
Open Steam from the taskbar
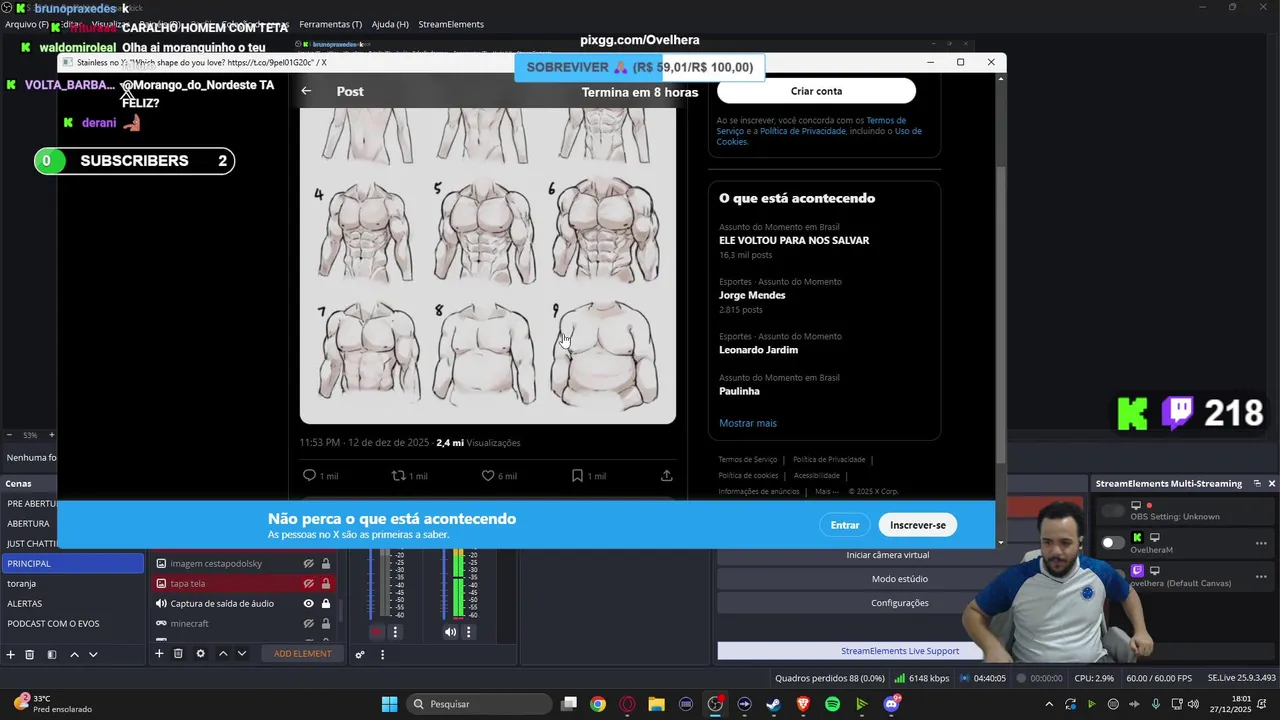tap(773, 704)
